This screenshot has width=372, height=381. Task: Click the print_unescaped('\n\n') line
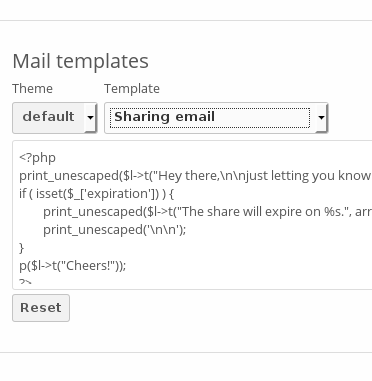(115, 230)
